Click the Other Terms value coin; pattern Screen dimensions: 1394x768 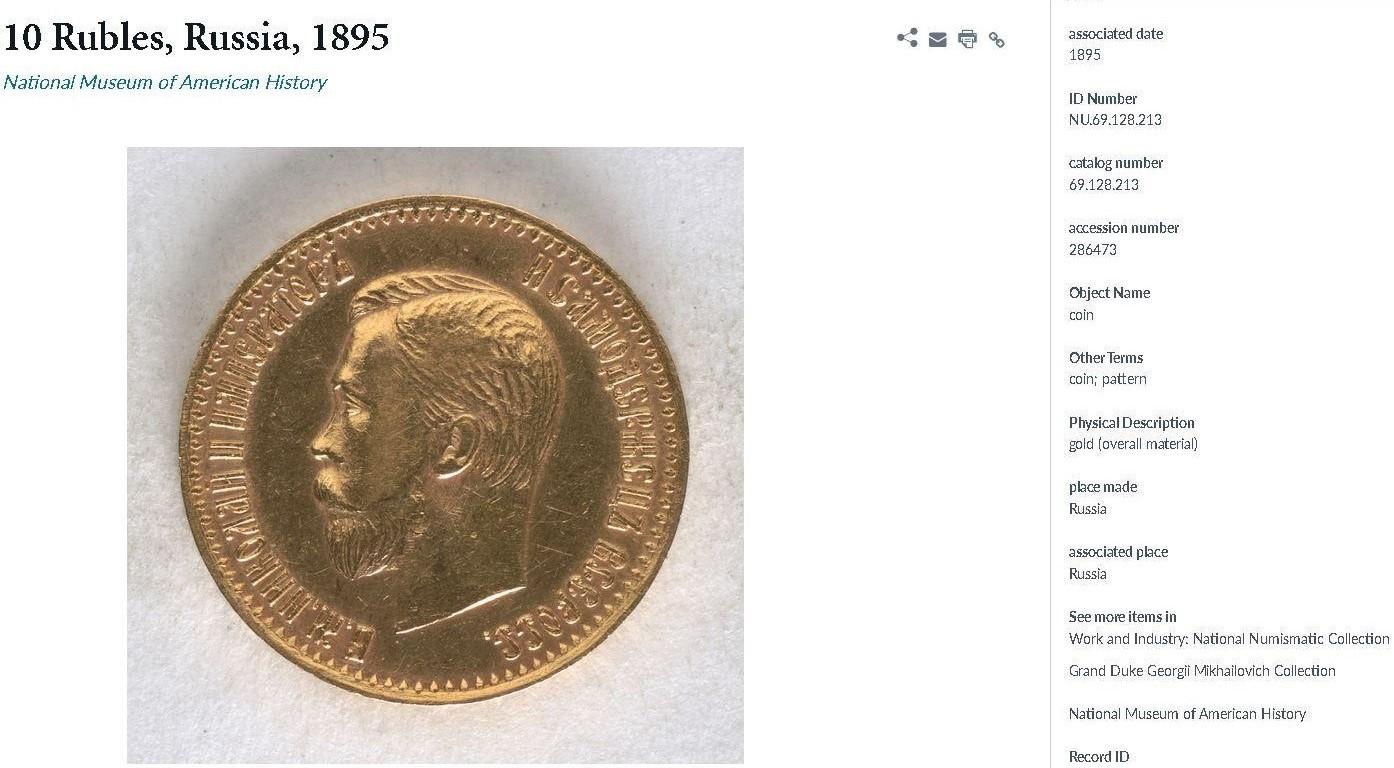tap(1108, 379)
